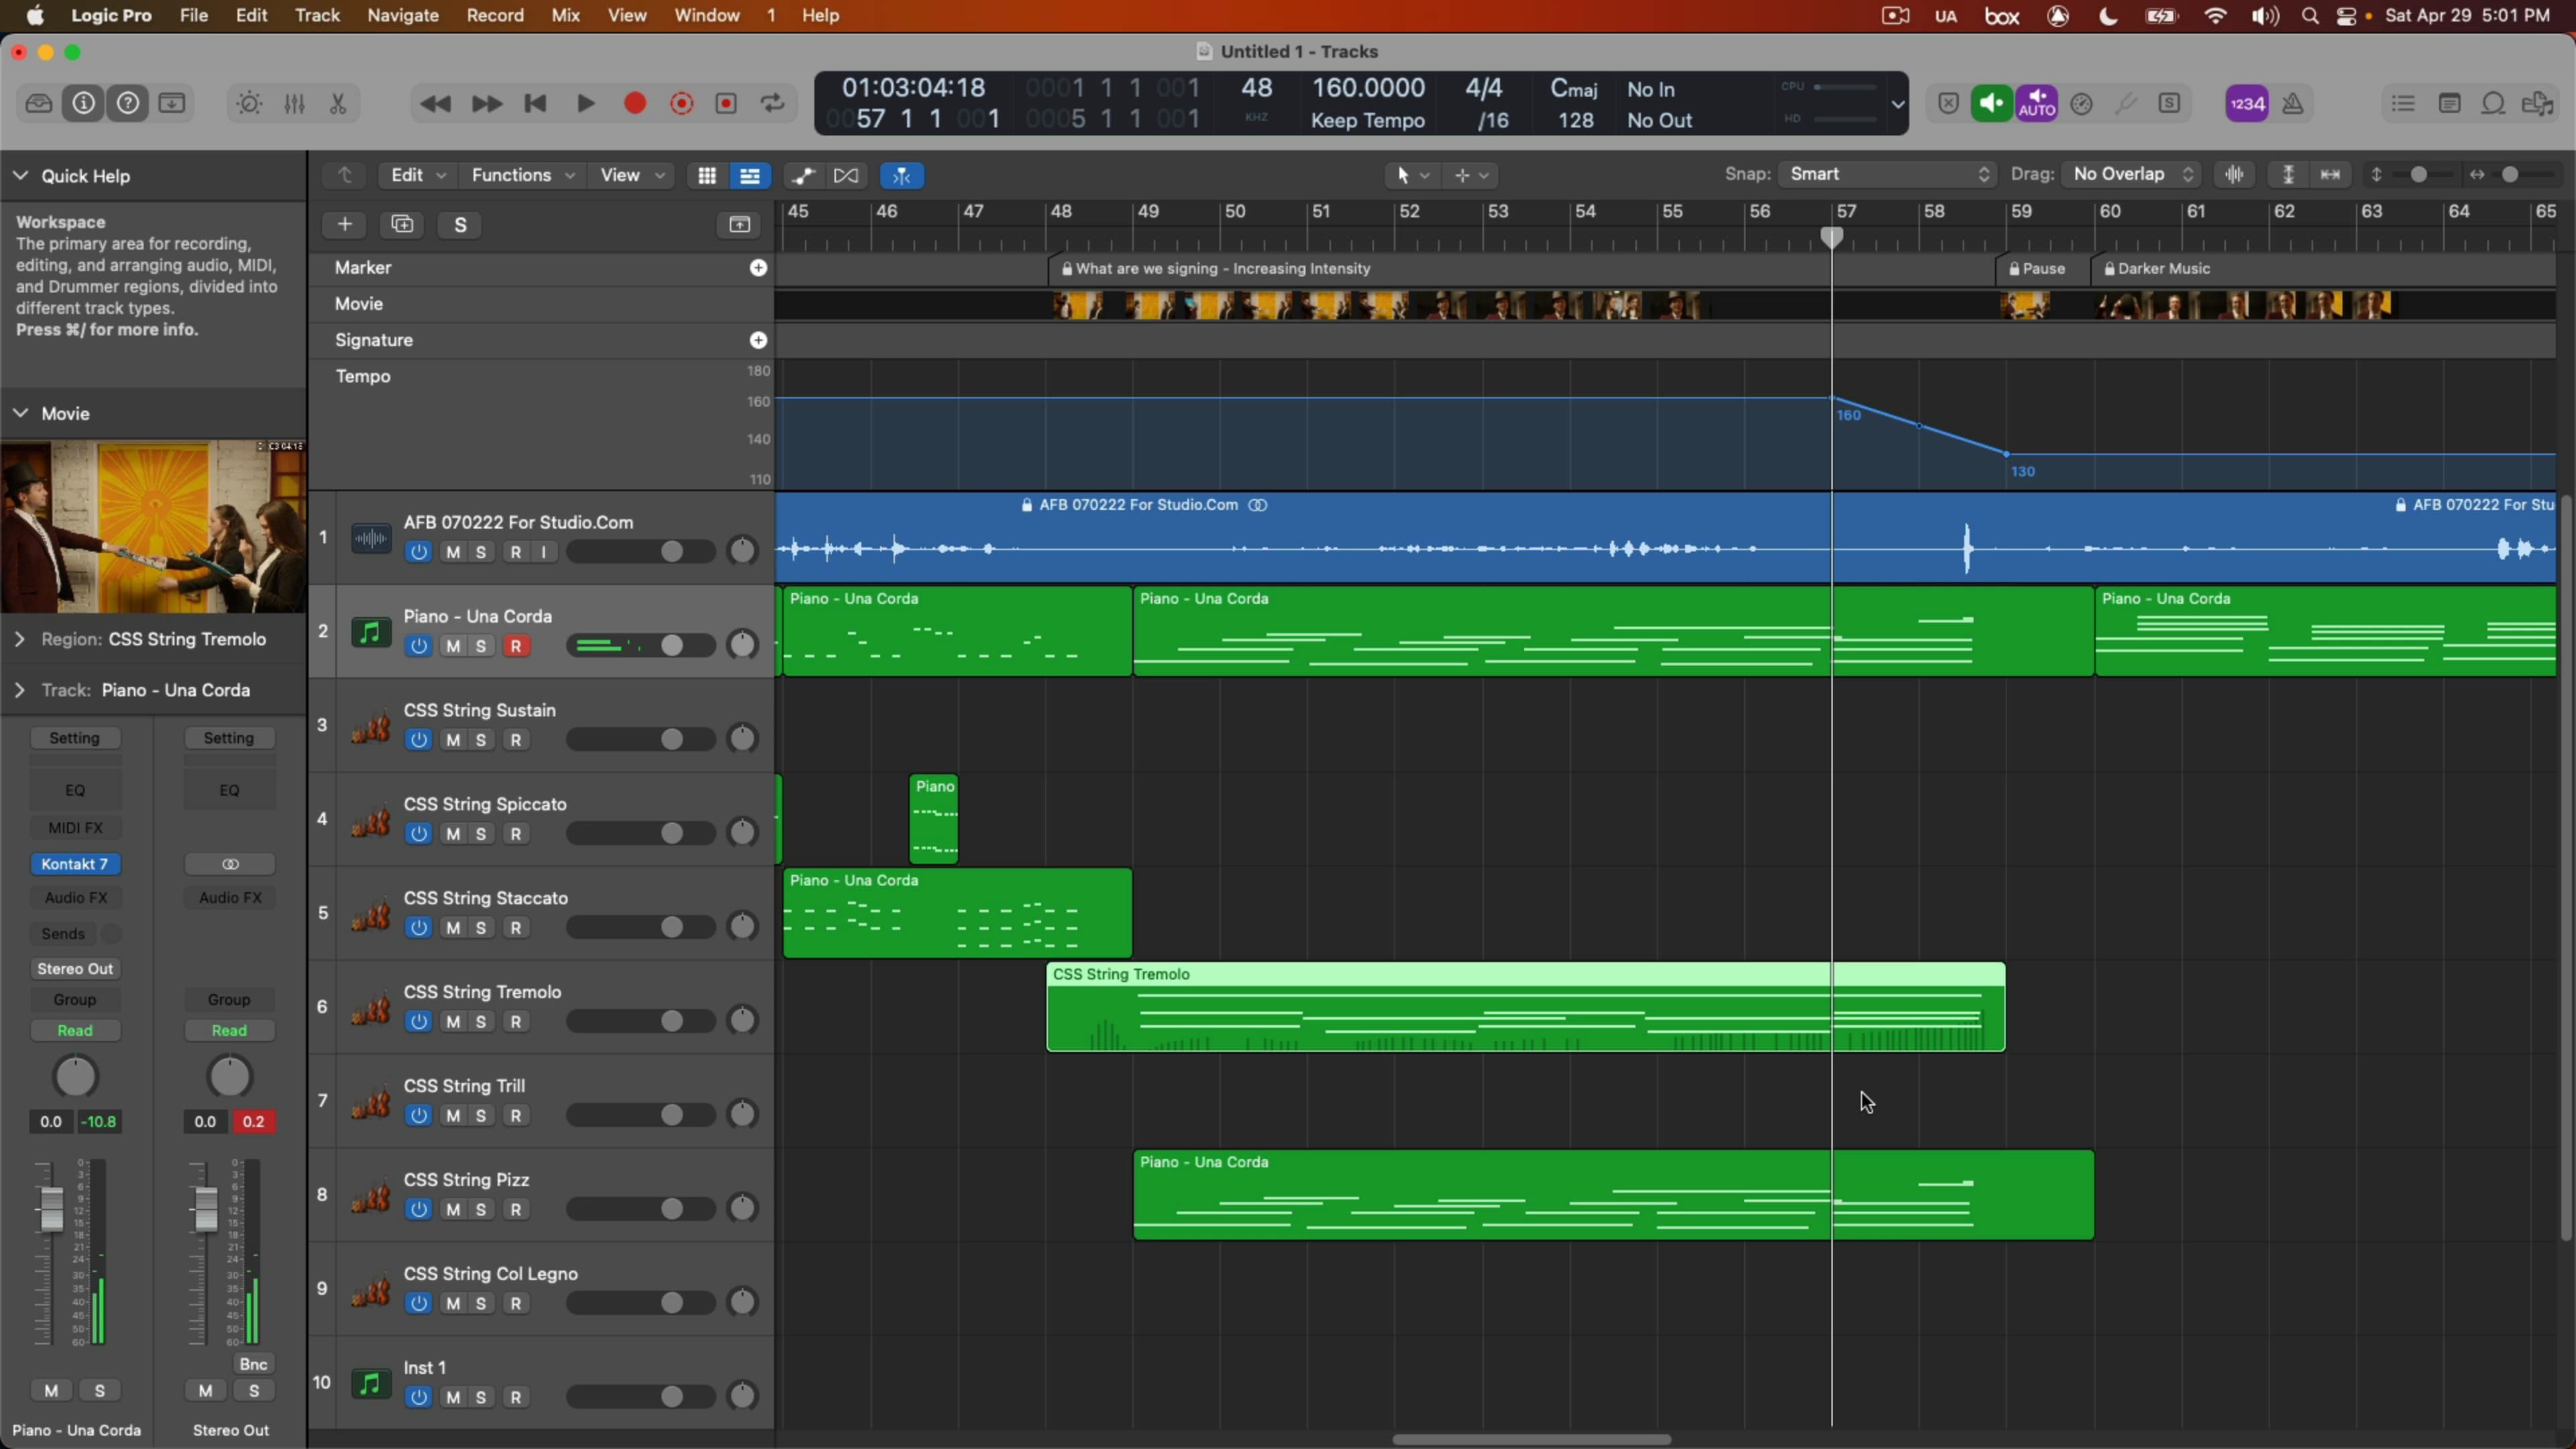
Task: Open the Window menu
Action: tap(707, 15)
